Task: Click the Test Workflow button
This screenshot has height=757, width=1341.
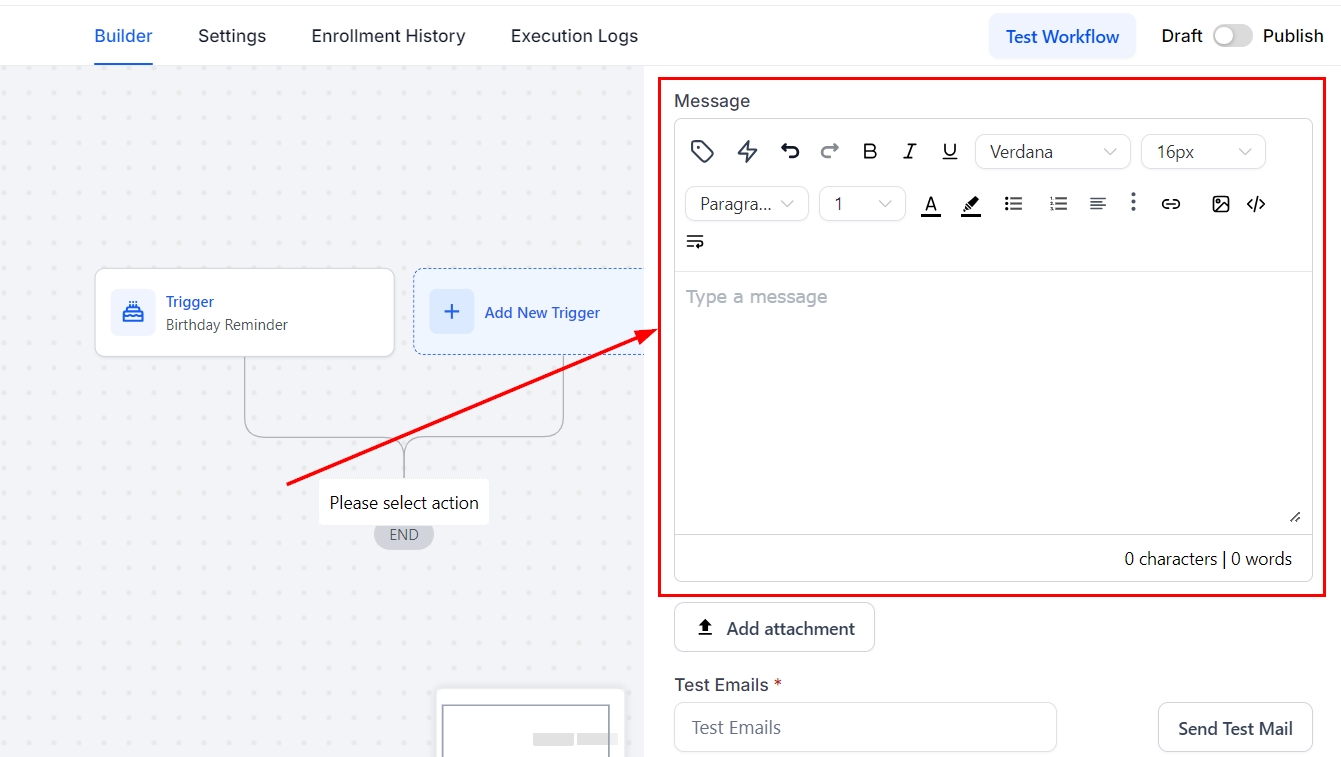Action: (1062, 37)
